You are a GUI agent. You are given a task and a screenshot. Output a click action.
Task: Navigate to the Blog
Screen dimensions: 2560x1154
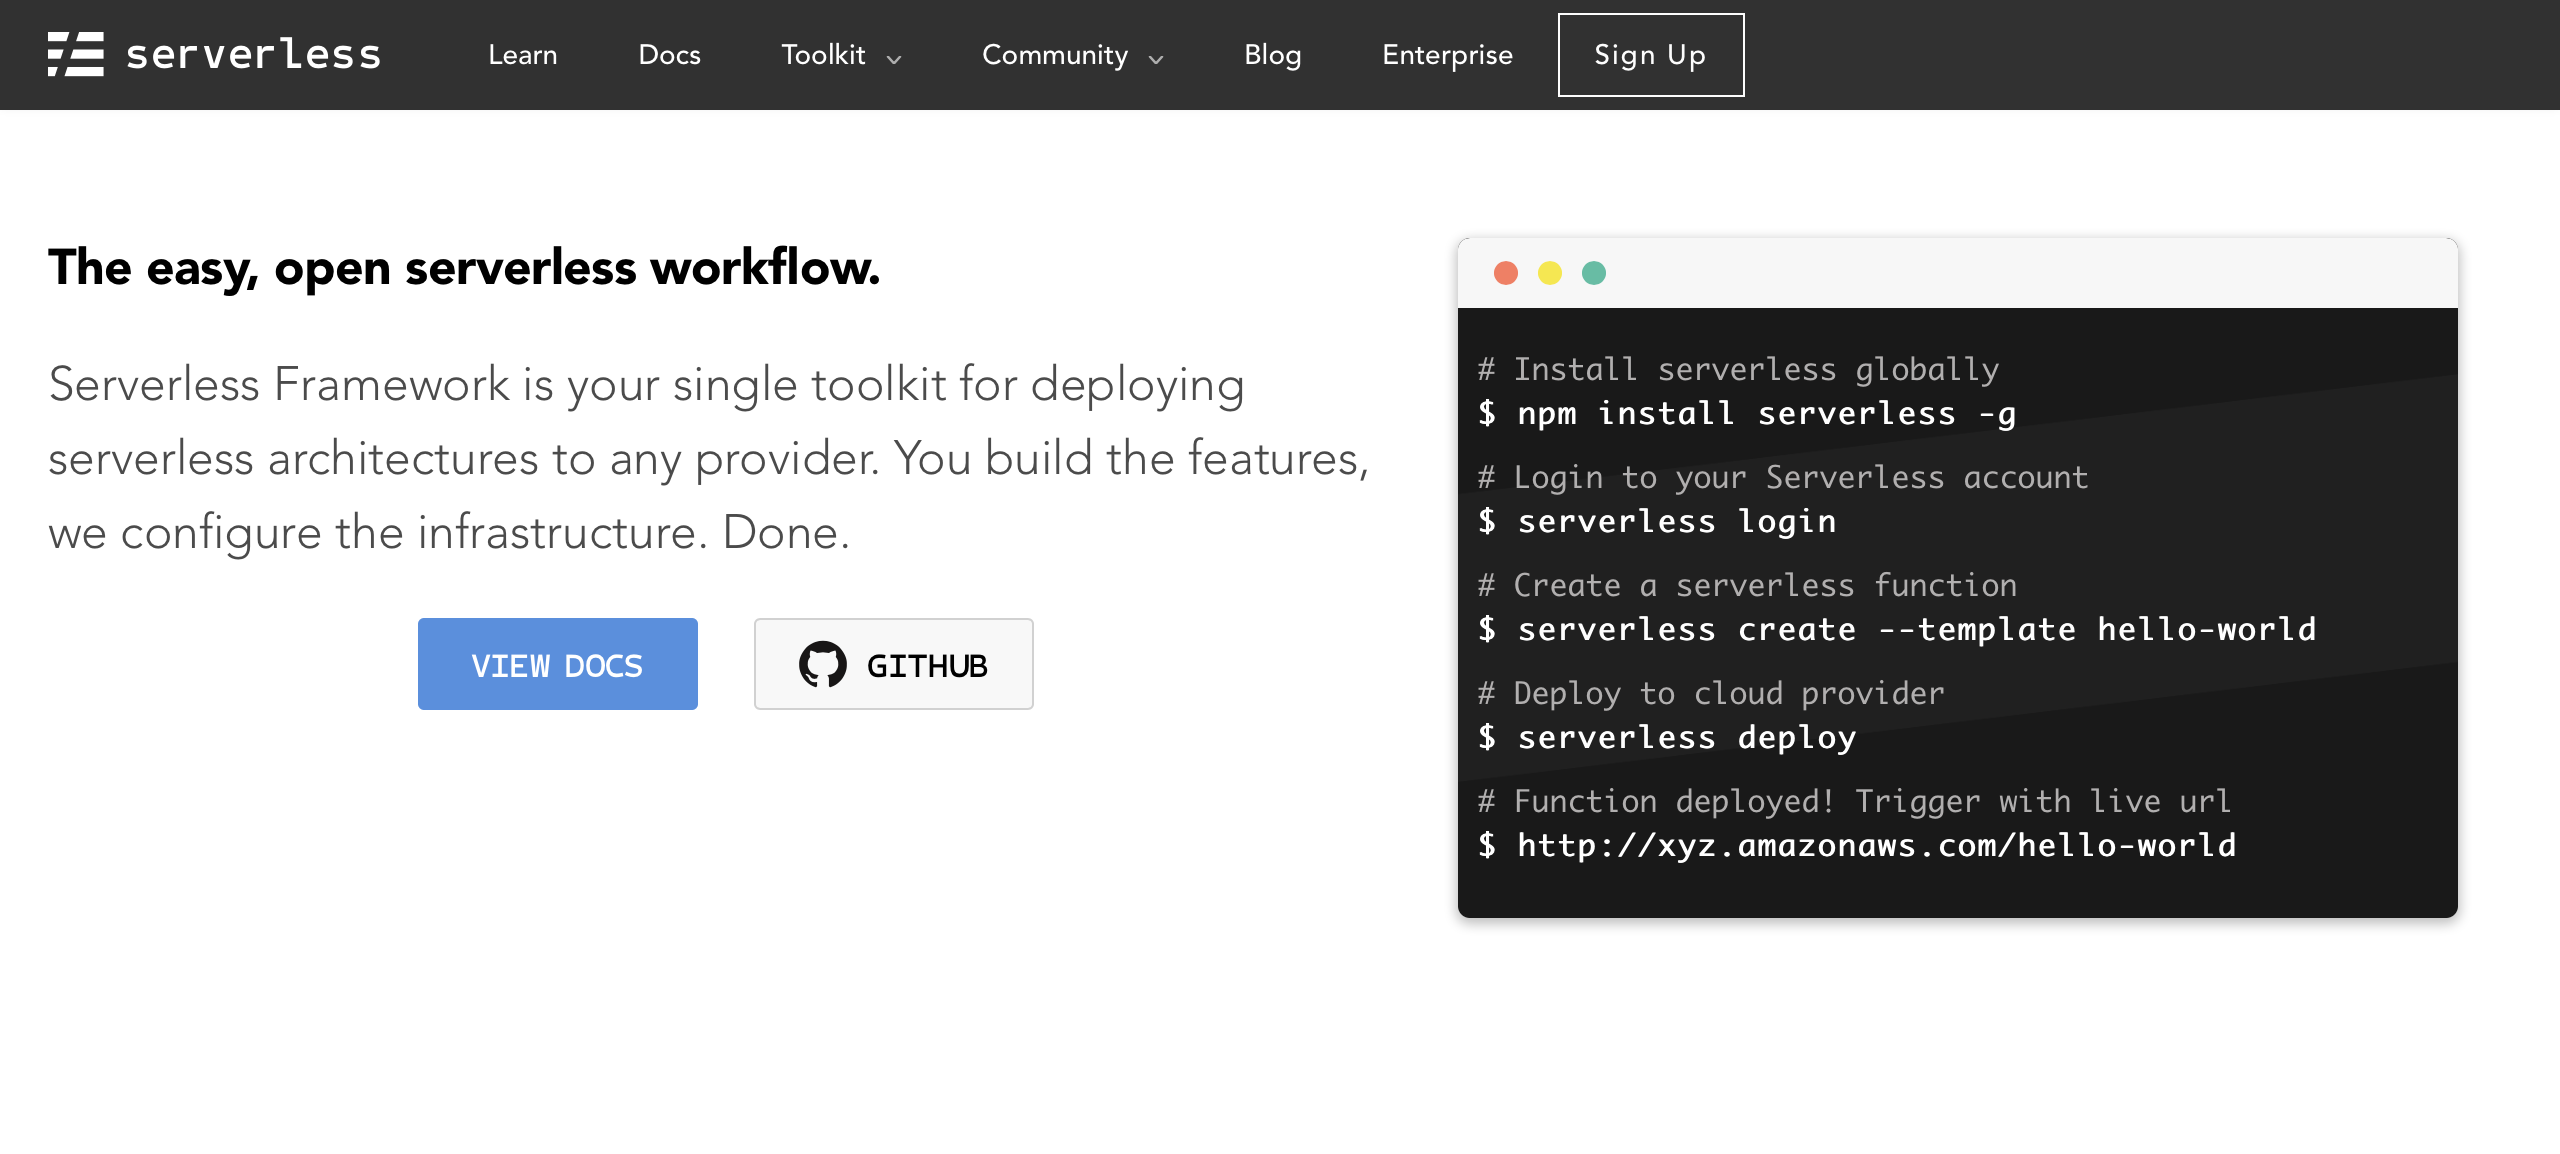point(1273,55)
